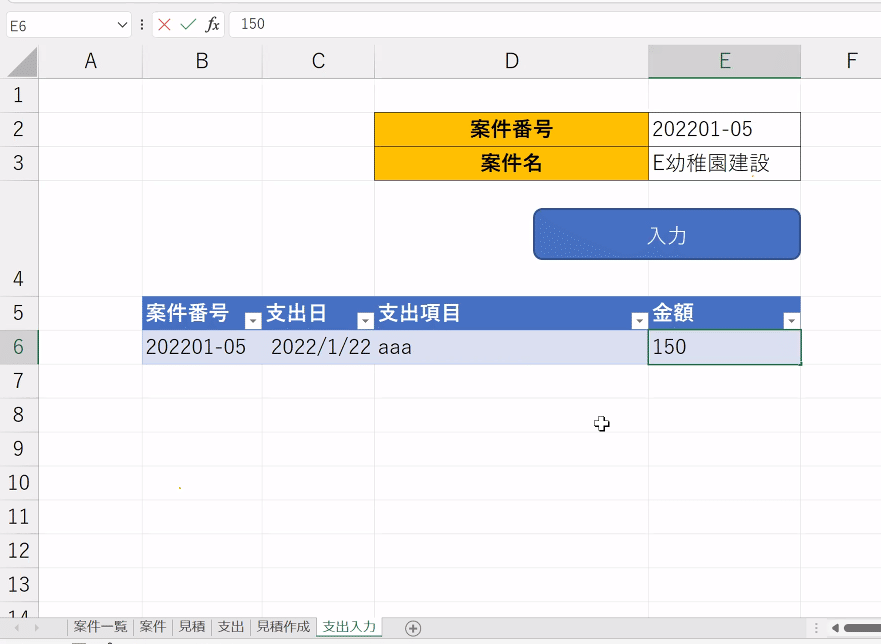The width and height of the screenshot is (881, 644).
Task: Select column F header
Action: coord(841,61)
